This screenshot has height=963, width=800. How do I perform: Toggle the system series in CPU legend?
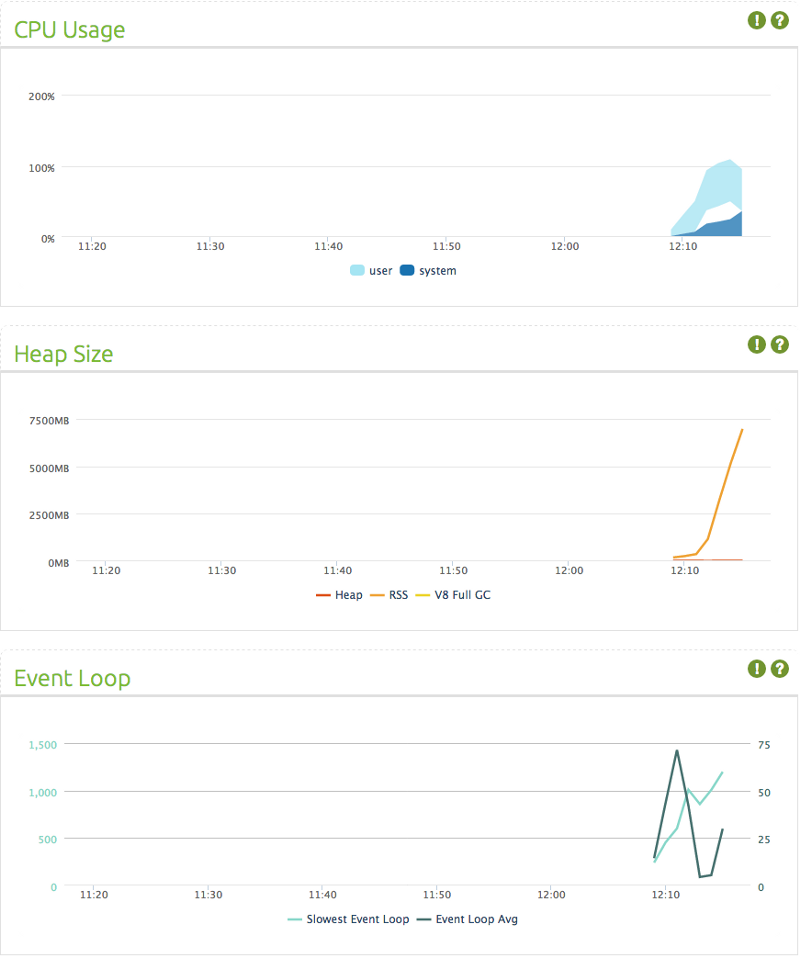tap(428, 271)
